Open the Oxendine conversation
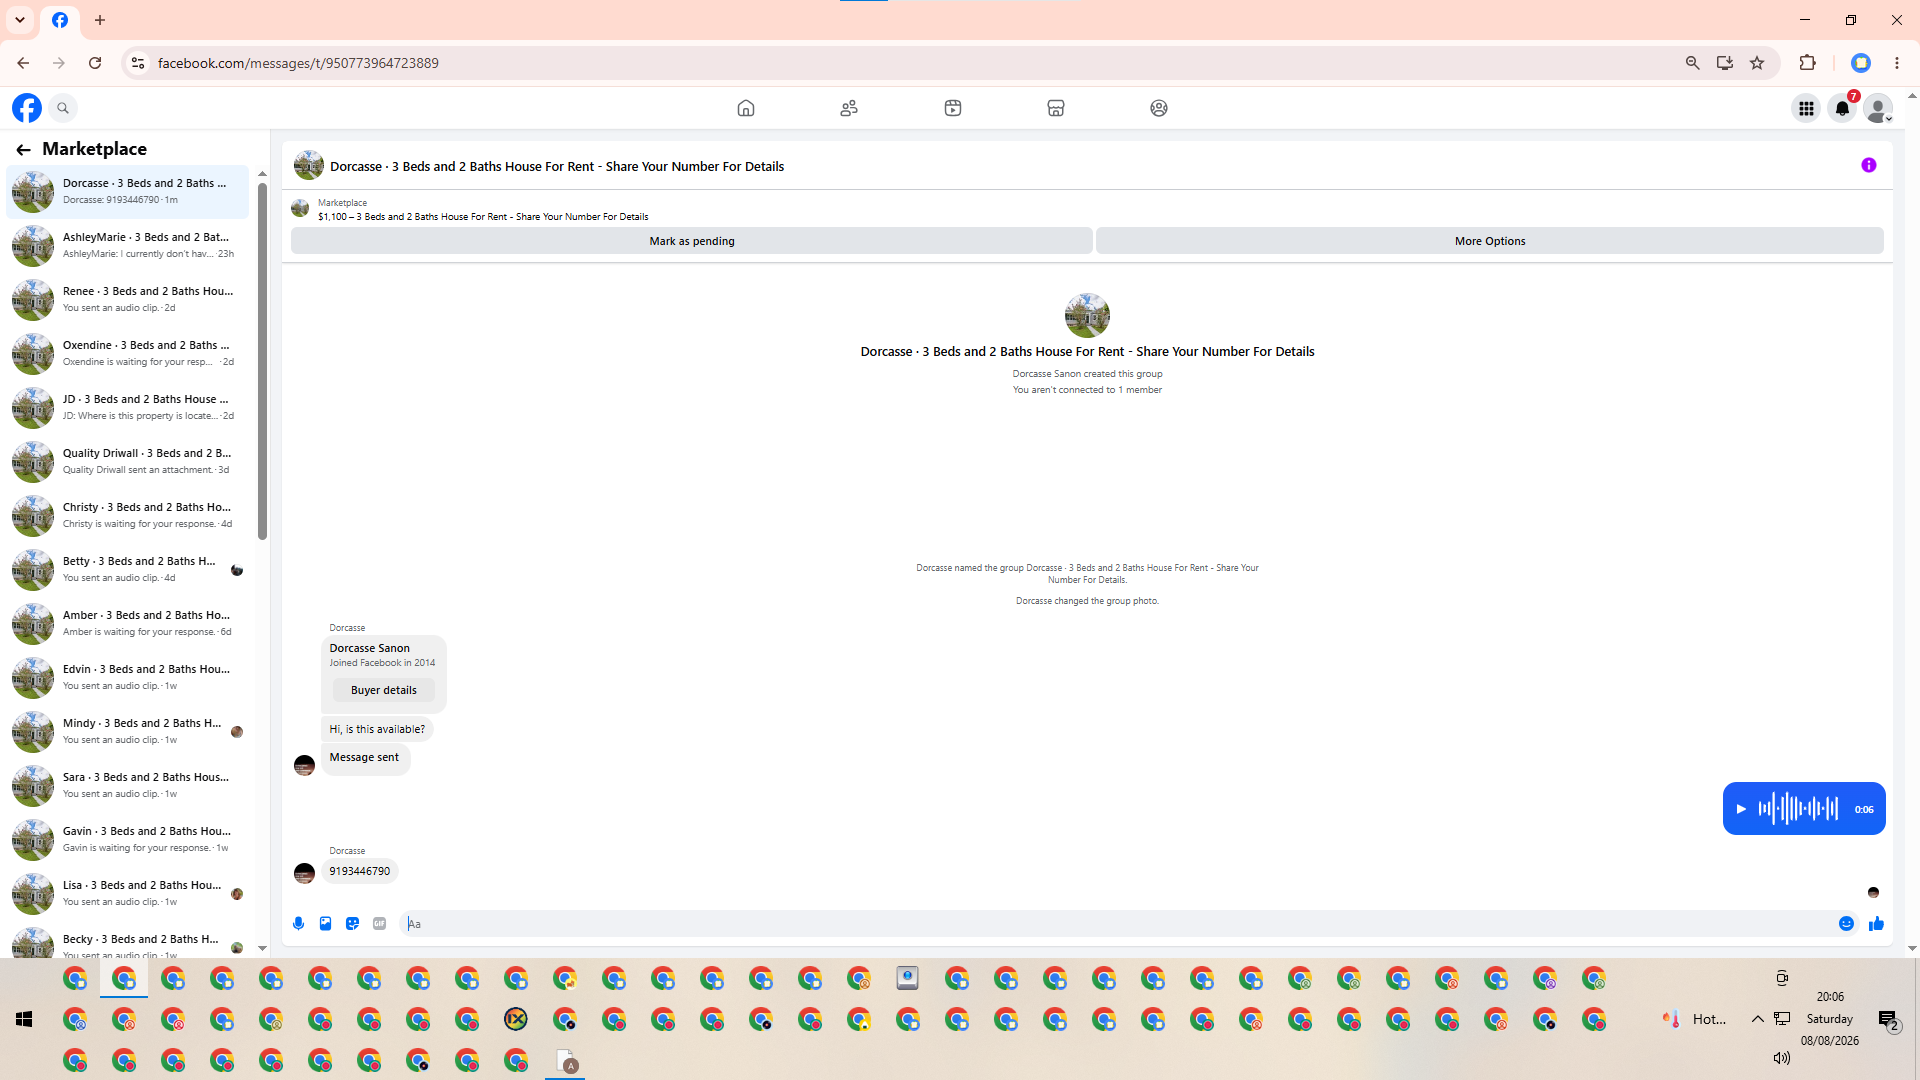This screenshot has height=1080, width=1920. (x=128, y=353)
